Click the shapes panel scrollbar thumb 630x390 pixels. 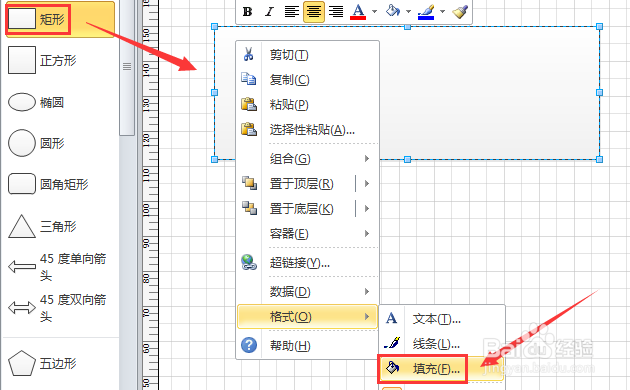pos(127,67)
